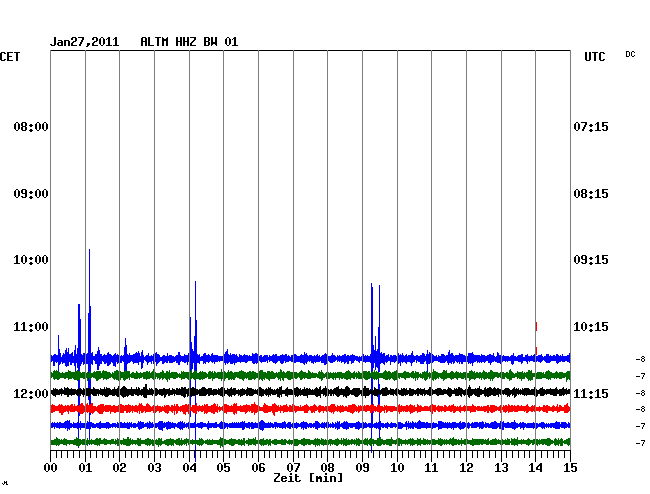Click minute tick label 13
The image size is (650, 494).
[501, 468]
